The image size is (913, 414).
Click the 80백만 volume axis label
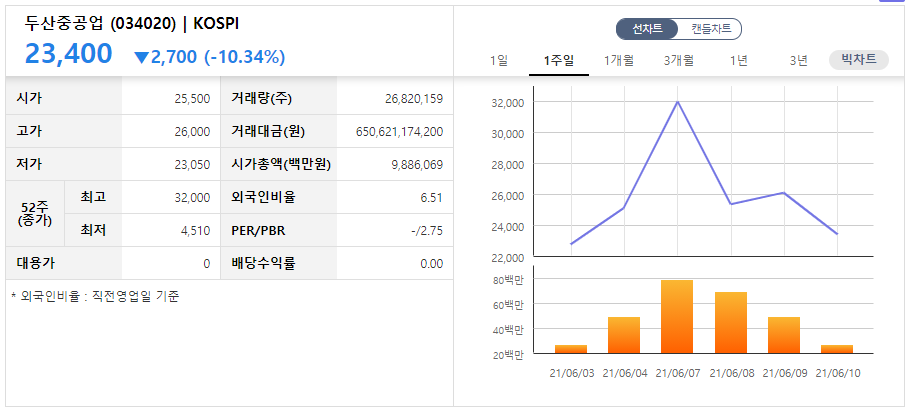pos(508,280)
